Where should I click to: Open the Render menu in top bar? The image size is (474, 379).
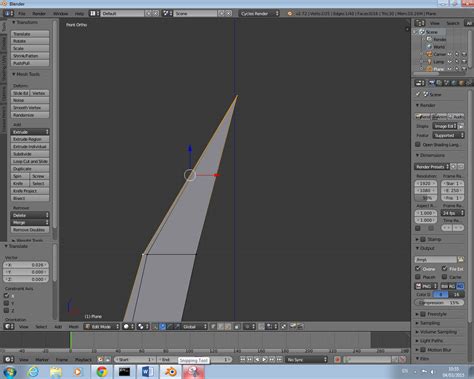pos(39,14)
